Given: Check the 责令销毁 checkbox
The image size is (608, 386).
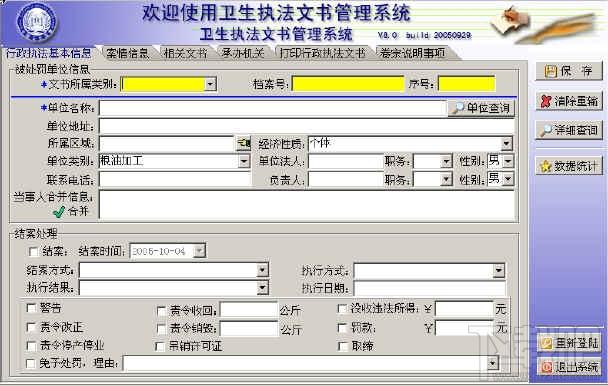Looking at the screenshot, I should click(x=161, y=329).
